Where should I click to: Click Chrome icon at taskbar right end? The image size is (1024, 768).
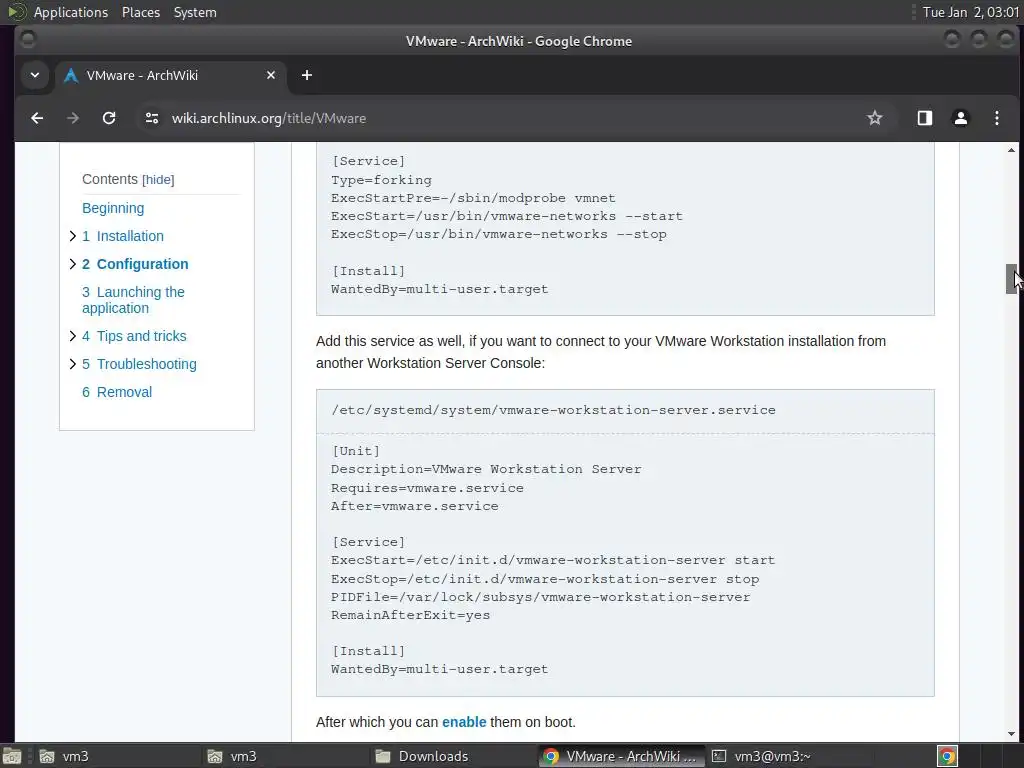click(x=947, y=756)
